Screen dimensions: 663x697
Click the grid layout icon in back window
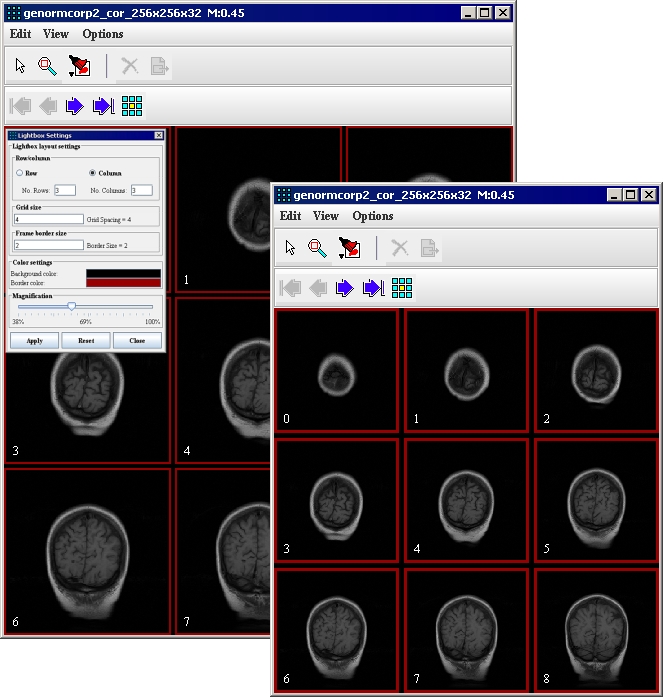(x=132, y=106)
